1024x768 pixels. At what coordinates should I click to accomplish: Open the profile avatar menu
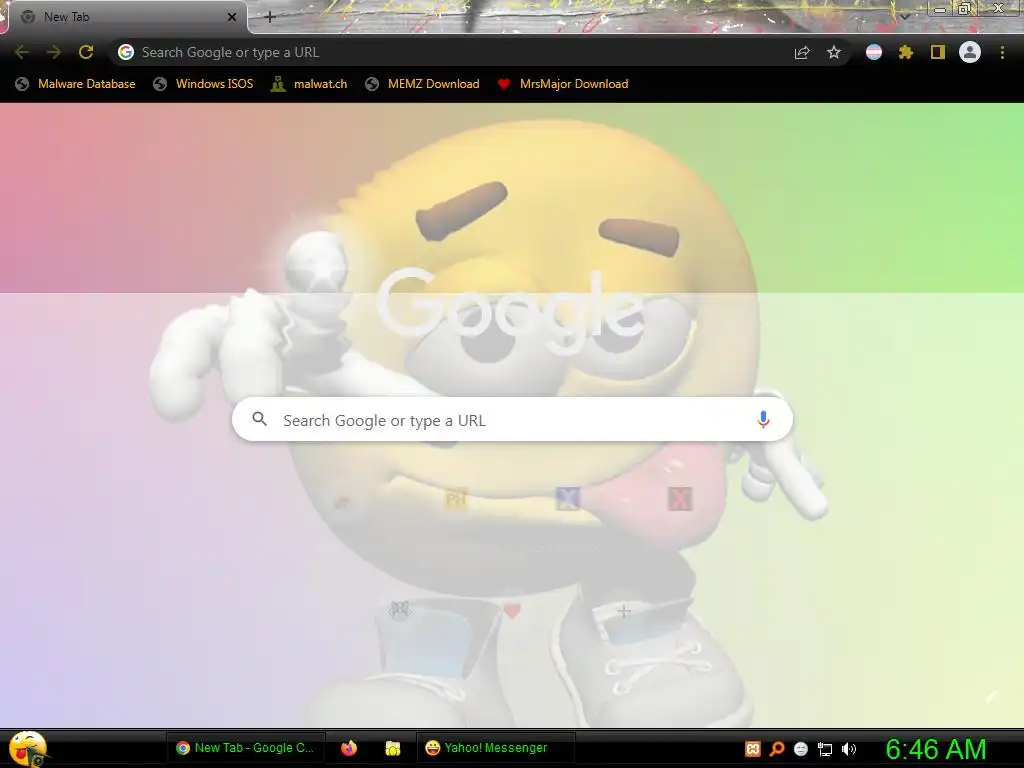(x=970, y=52)
